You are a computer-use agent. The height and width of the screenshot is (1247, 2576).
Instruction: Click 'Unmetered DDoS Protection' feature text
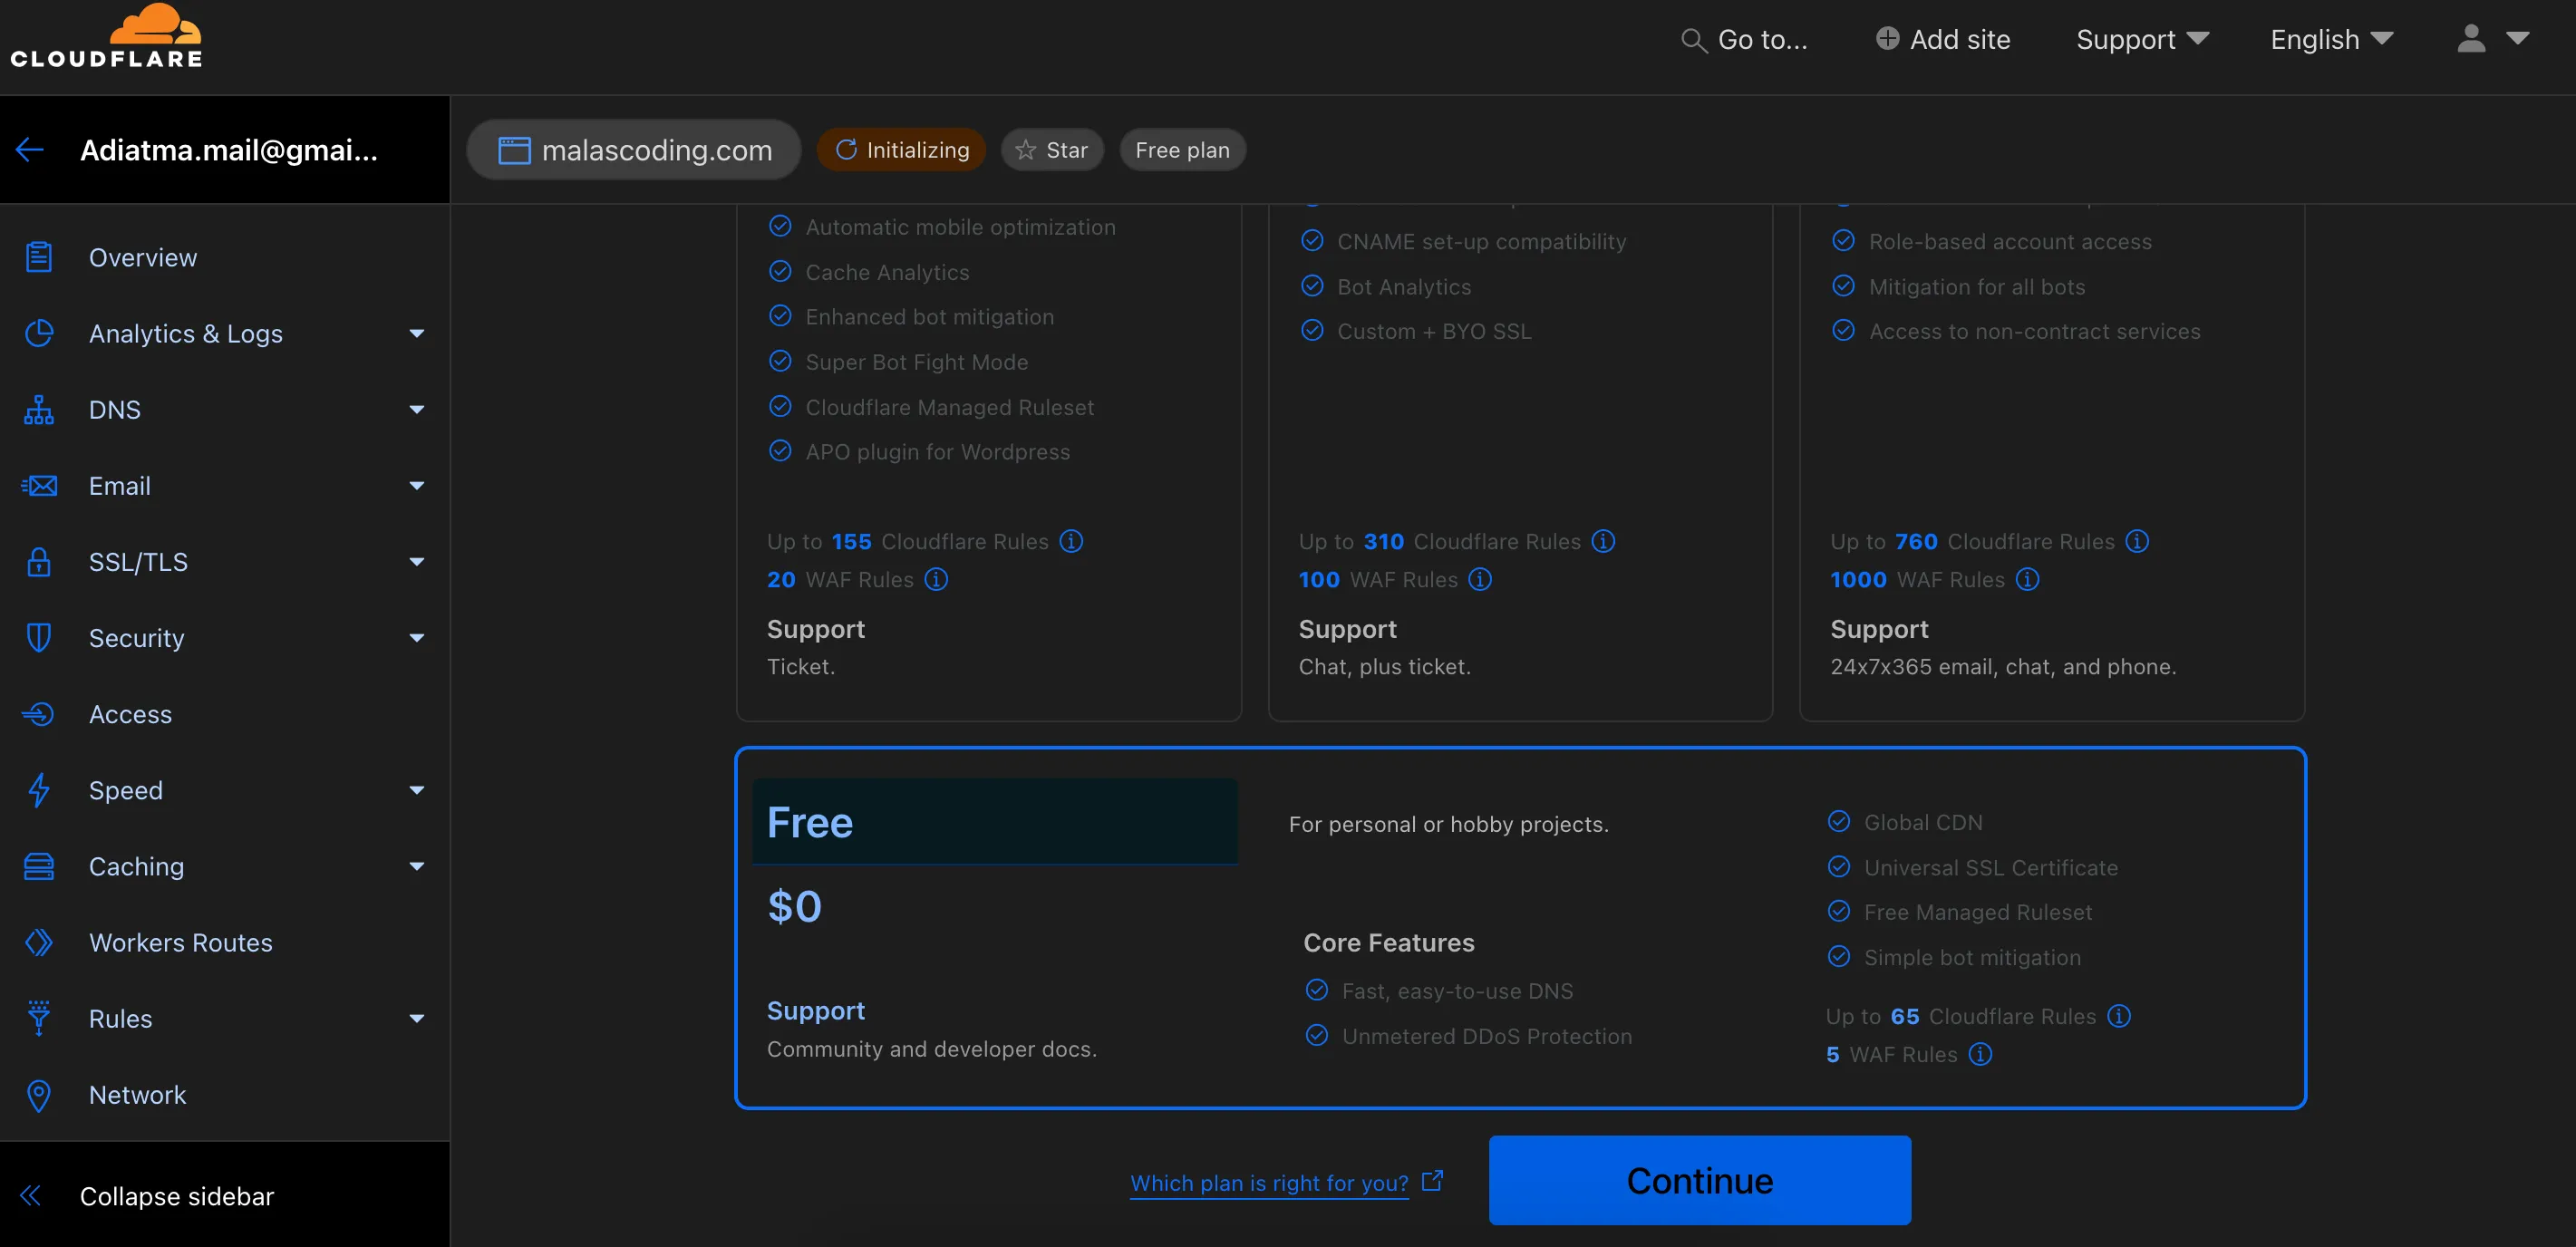pos(1487,1036)
